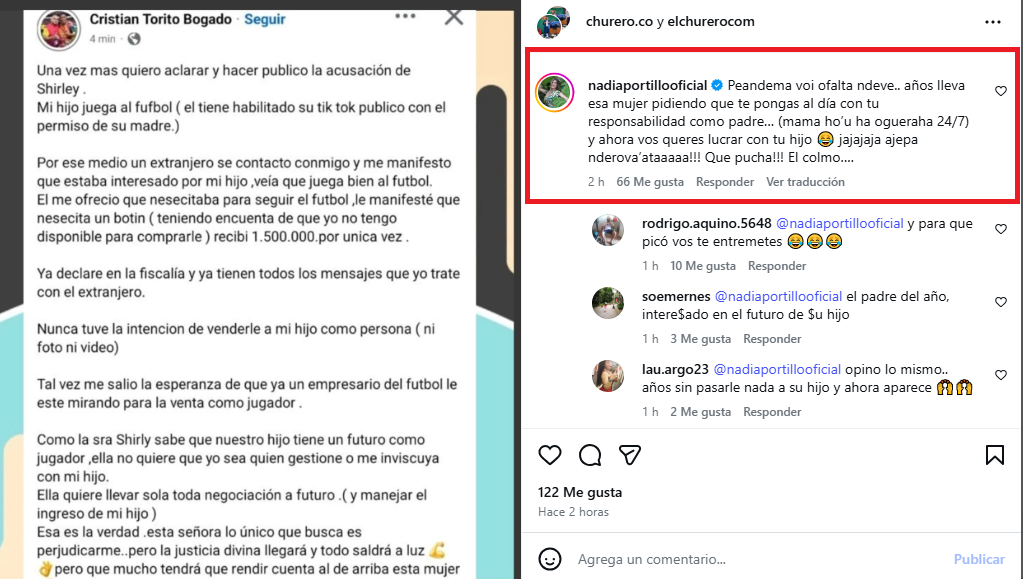Open the Facebook post three-dots options
This screenshot has width=1023, height=579.
point(405,16)
